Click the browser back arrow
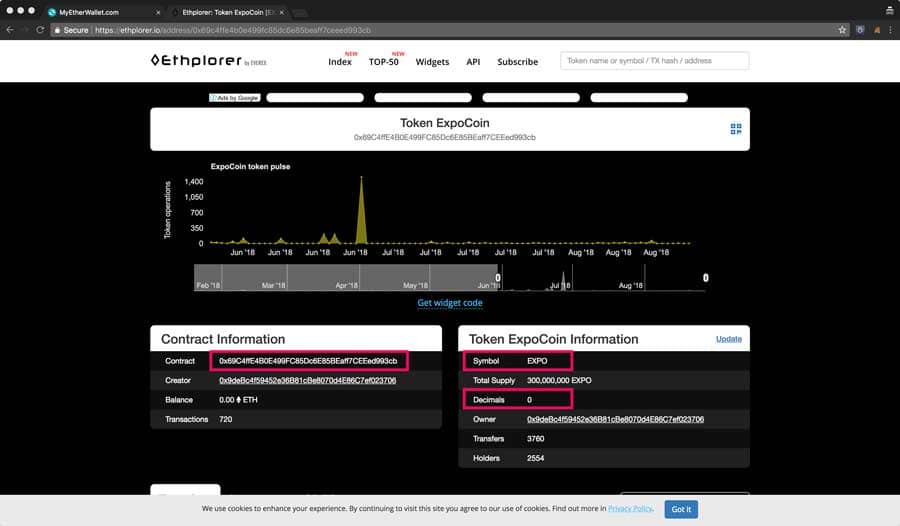 pyautogui.click(x=10, y=30)
